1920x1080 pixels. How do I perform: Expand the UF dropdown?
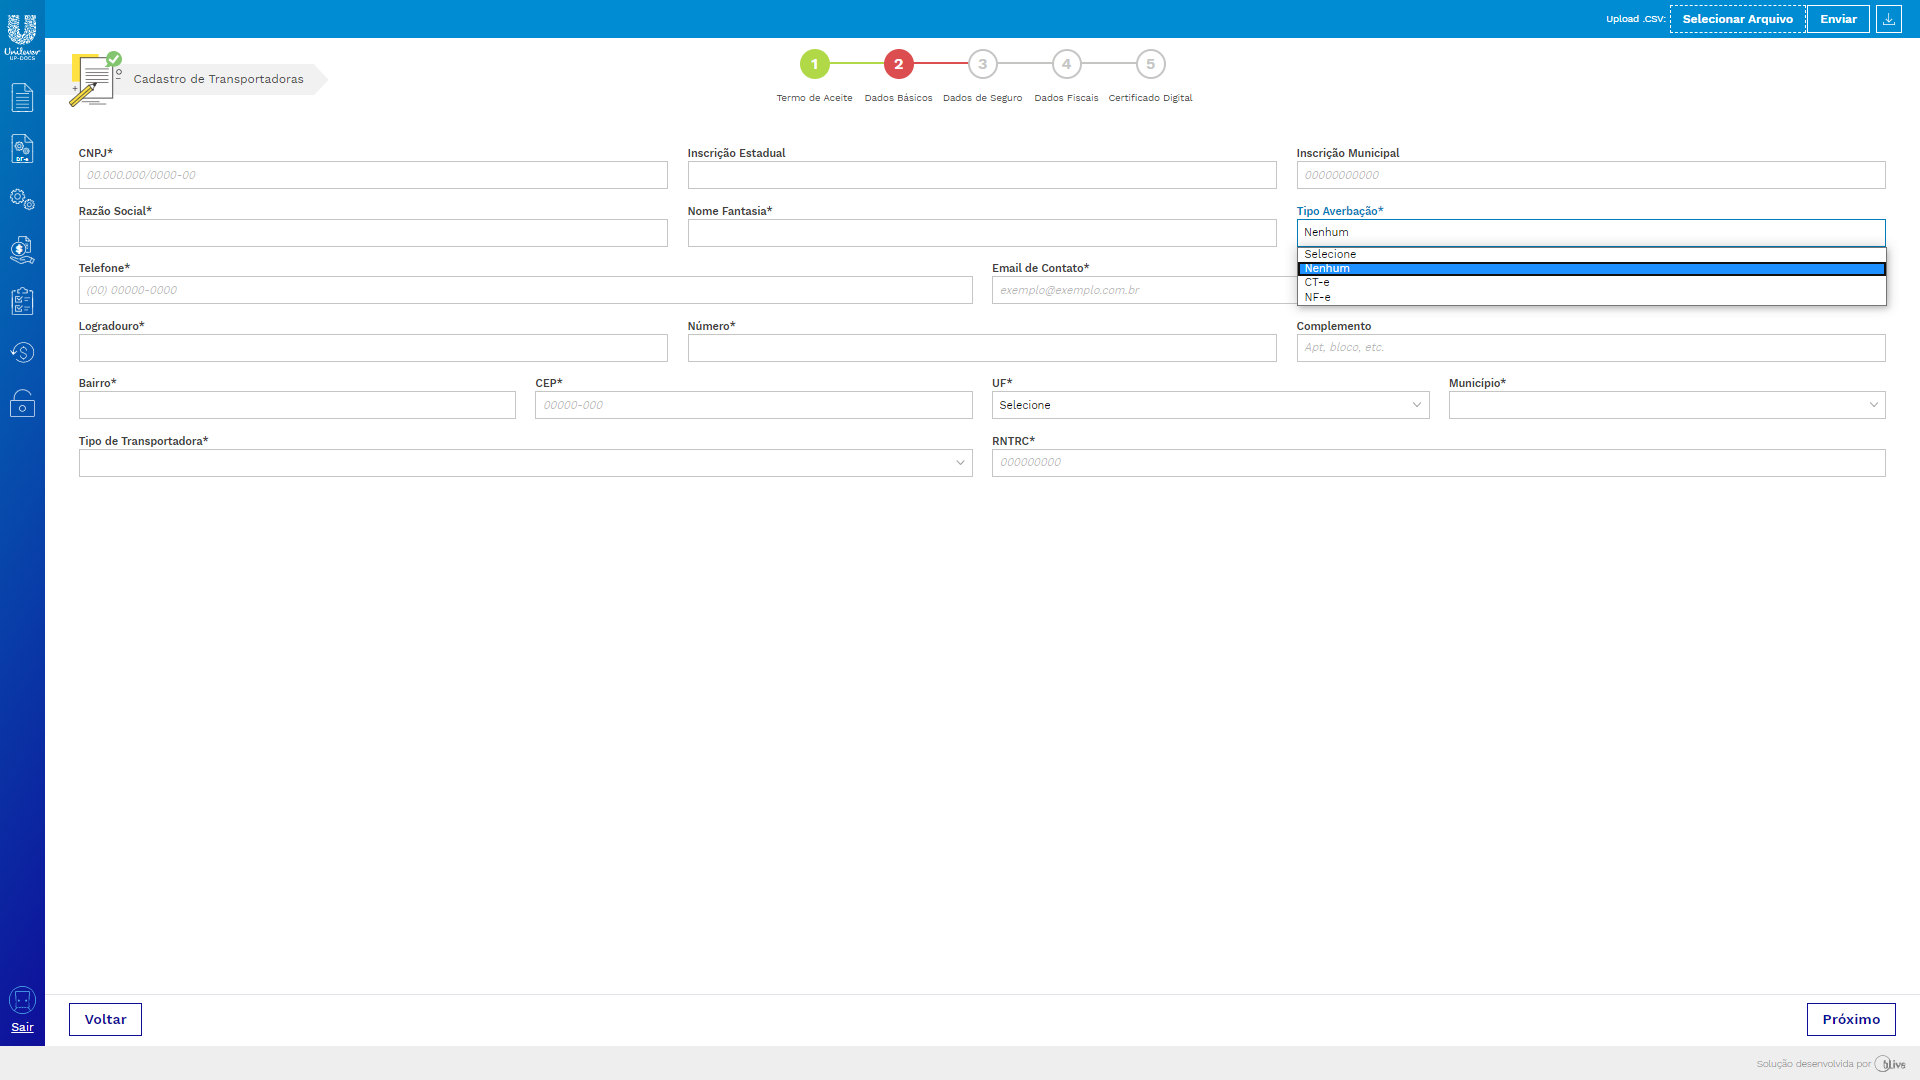(1210, 405)
